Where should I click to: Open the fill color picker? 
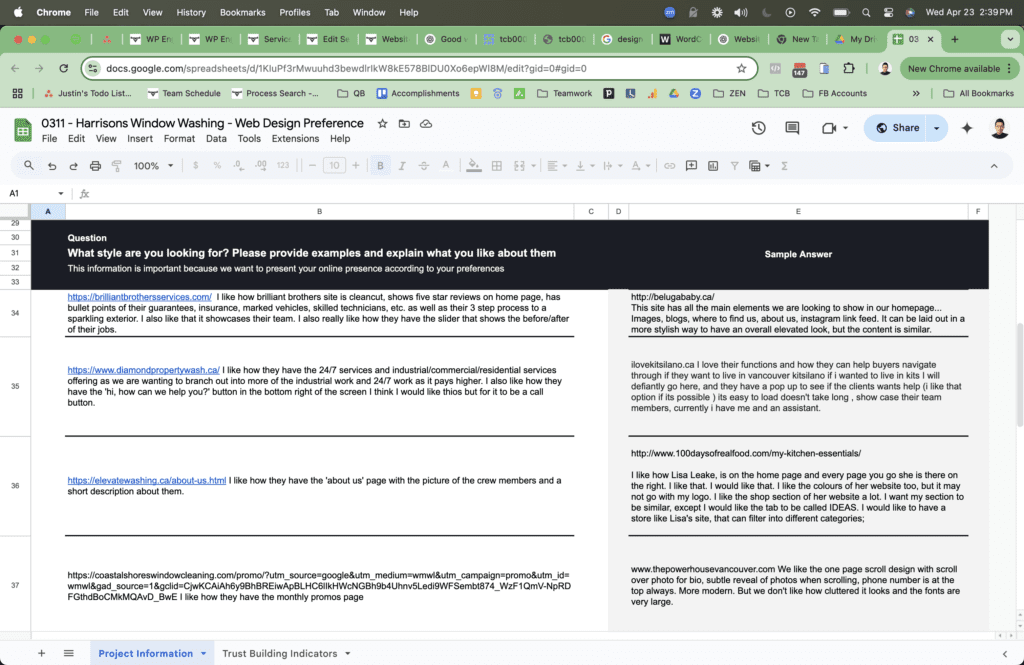click(x=473, y=166)
